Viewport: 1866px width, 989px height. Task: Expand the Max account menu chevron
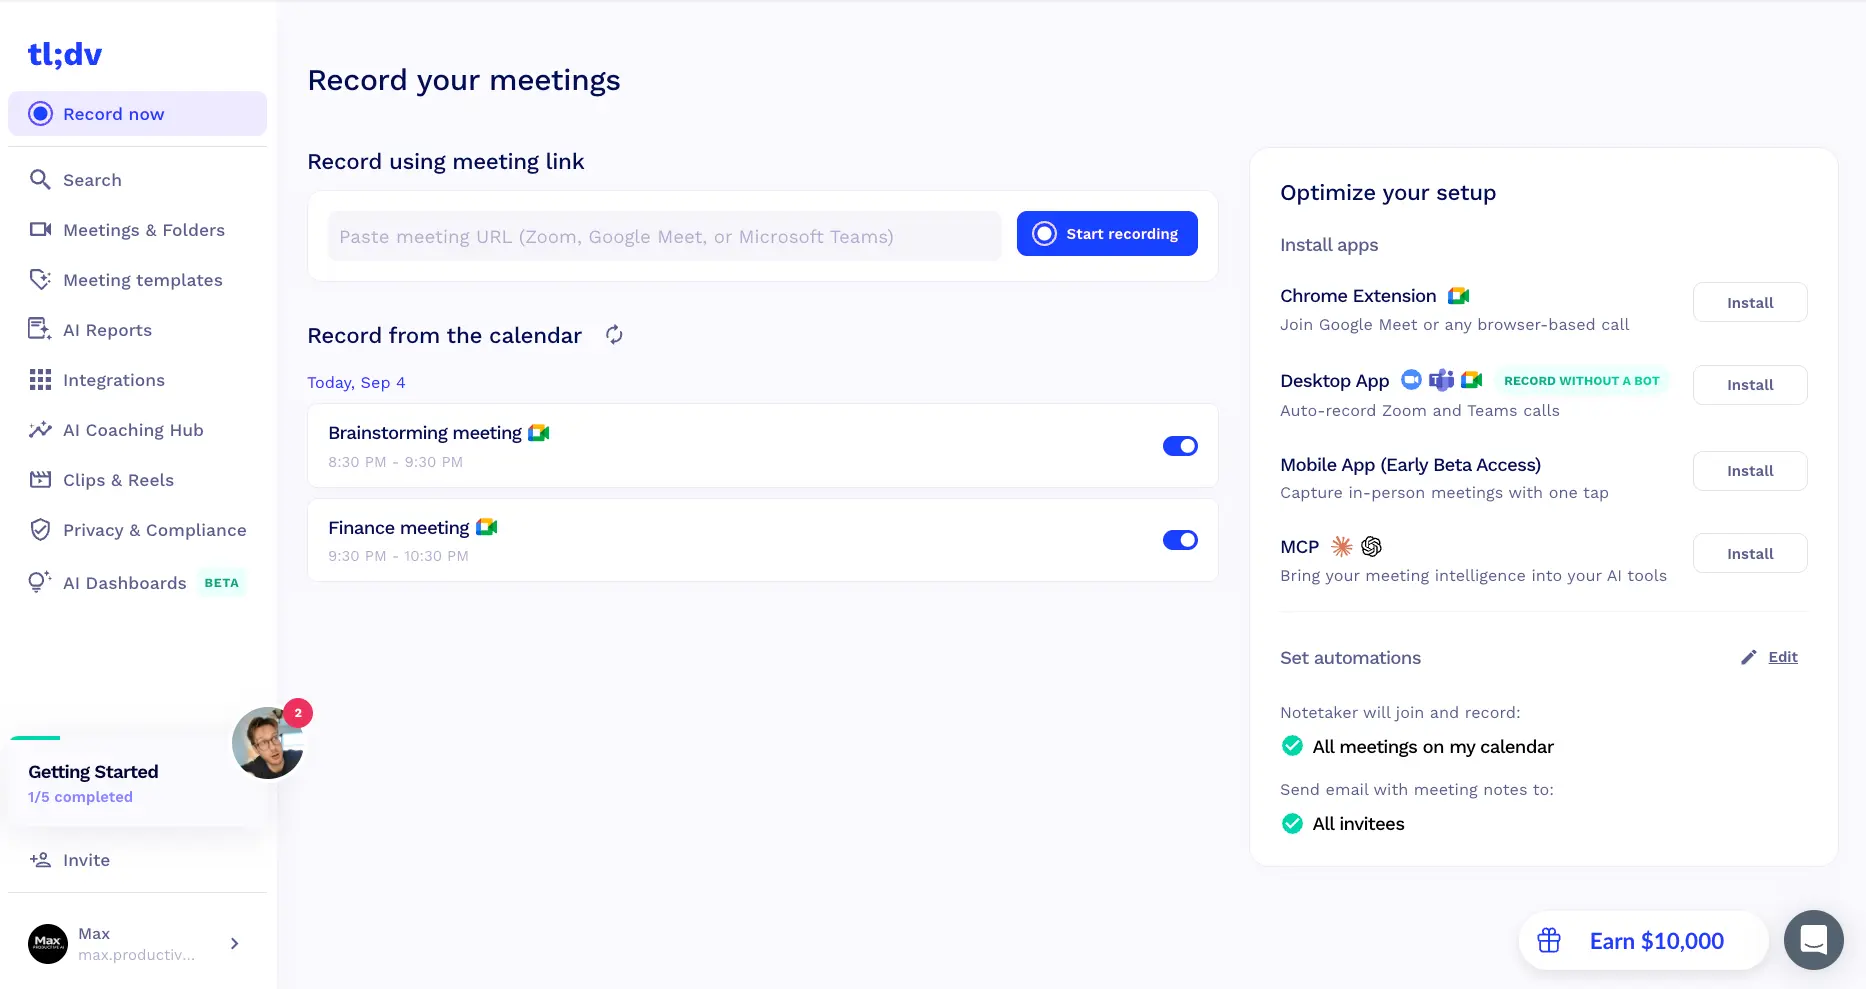tap(234, 943)
